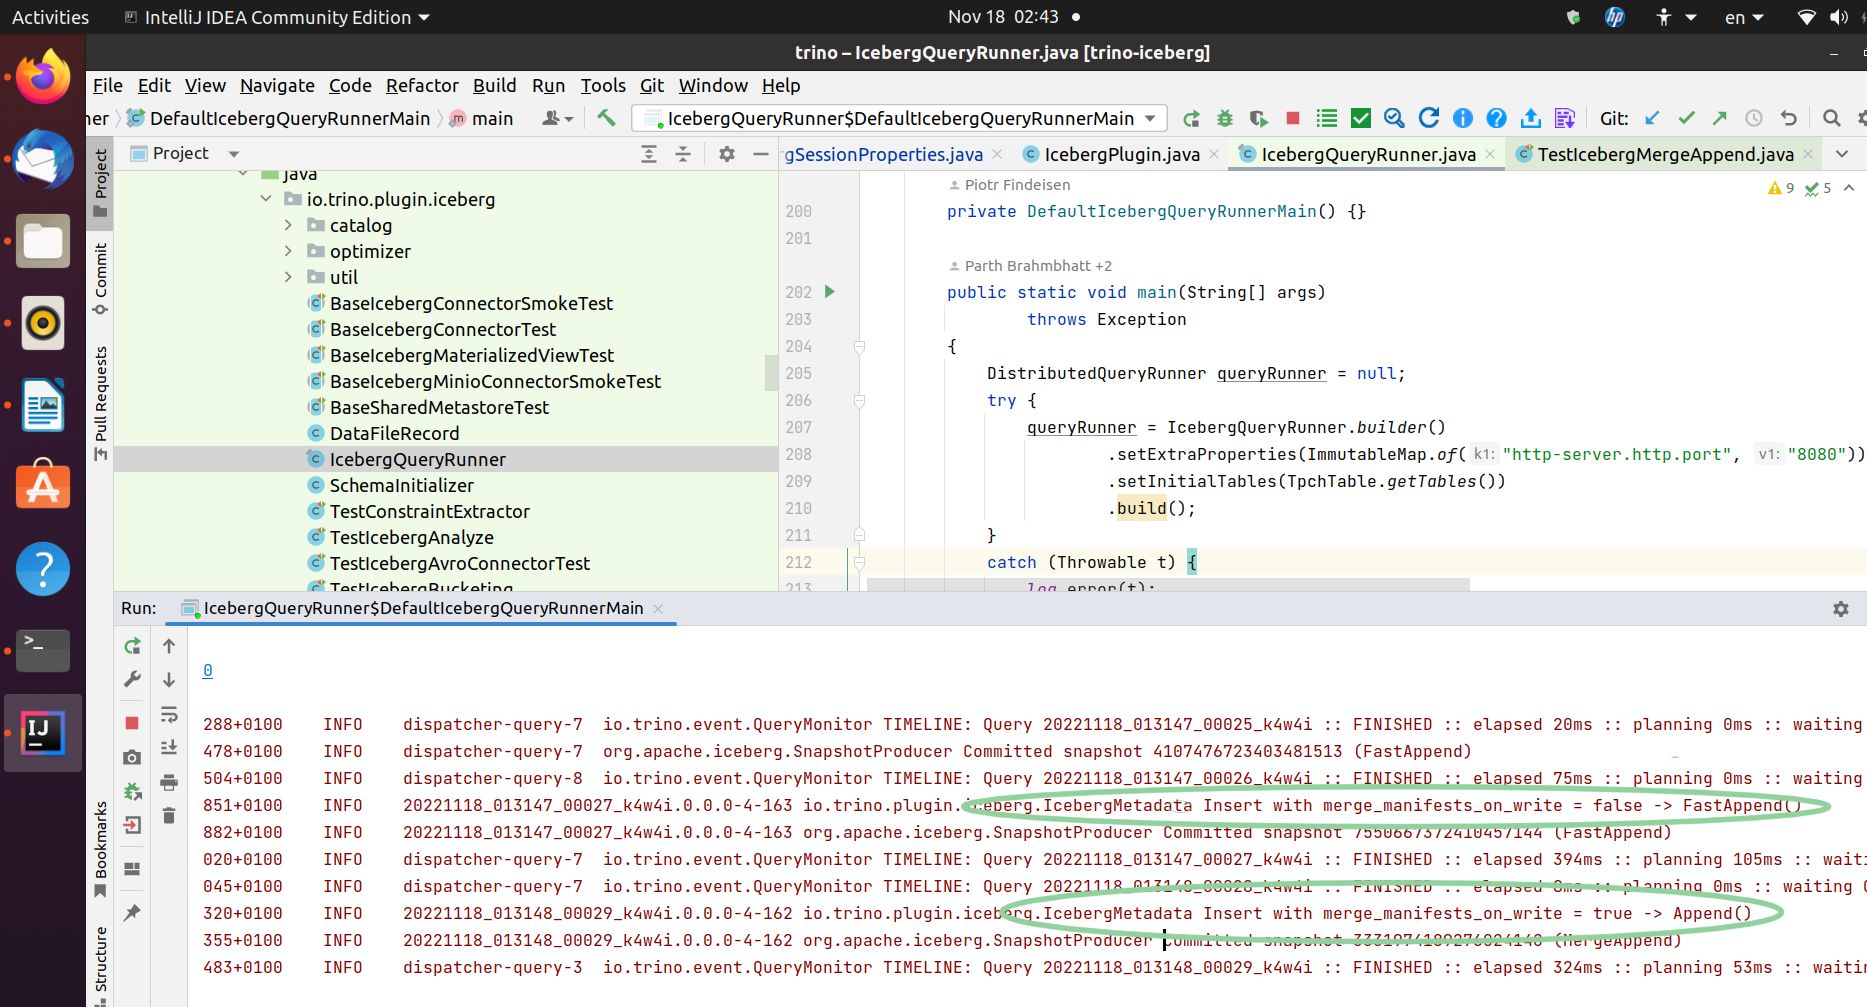
Task: Toggle the Project tool window stripe button
Action: coord(100,183)
